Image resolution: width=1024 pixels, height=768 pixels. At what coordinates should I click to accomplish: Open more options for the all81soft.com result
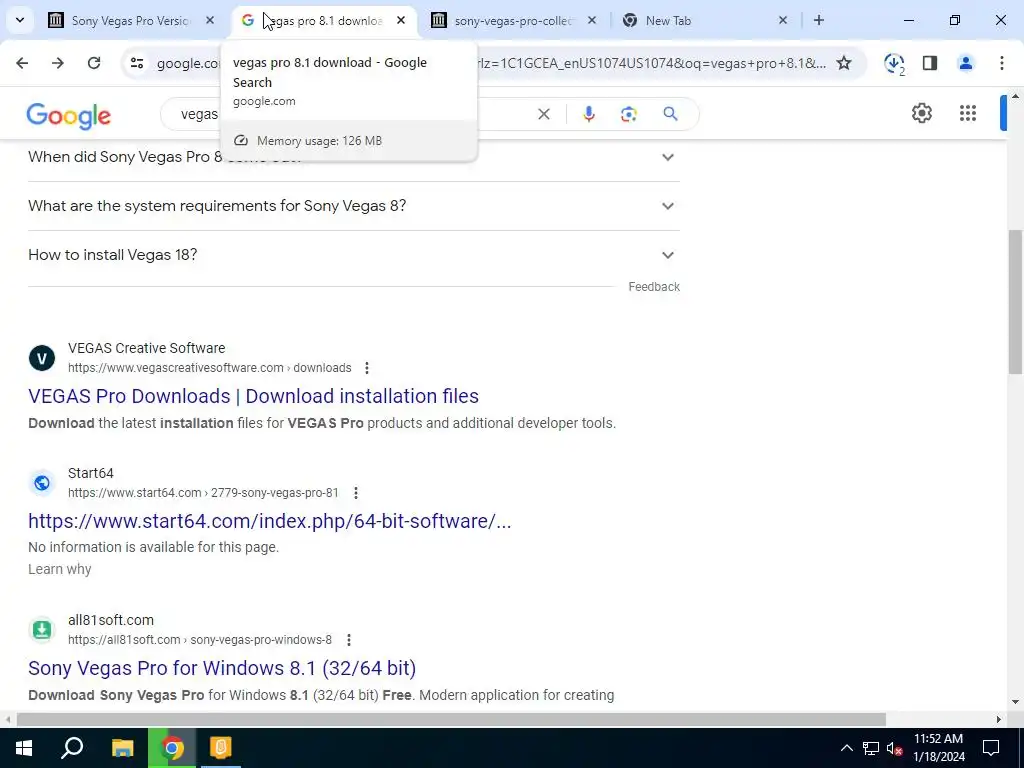pyautogui.click(x=349, y=639)
